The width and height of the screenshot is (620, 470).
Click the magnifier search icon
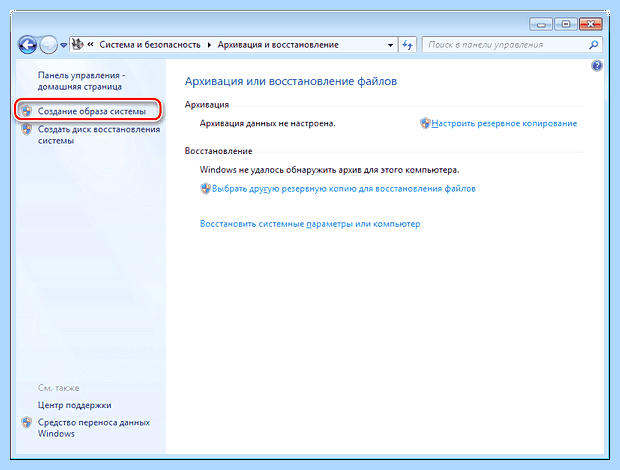click(594, 45)
